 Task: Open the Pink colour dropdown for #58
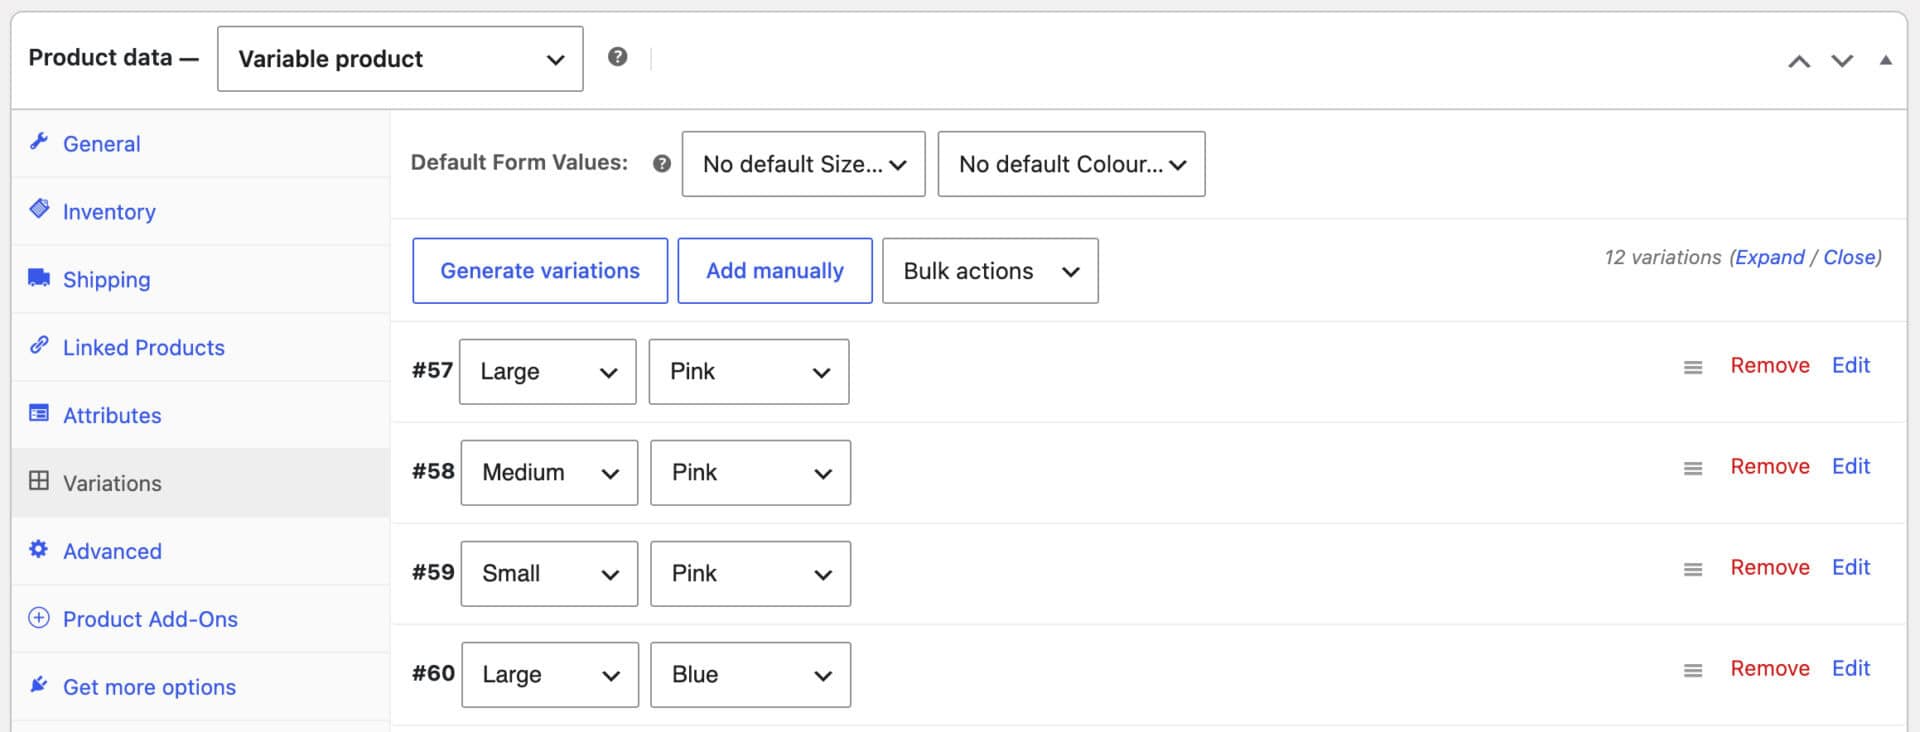tap(750, 473)
